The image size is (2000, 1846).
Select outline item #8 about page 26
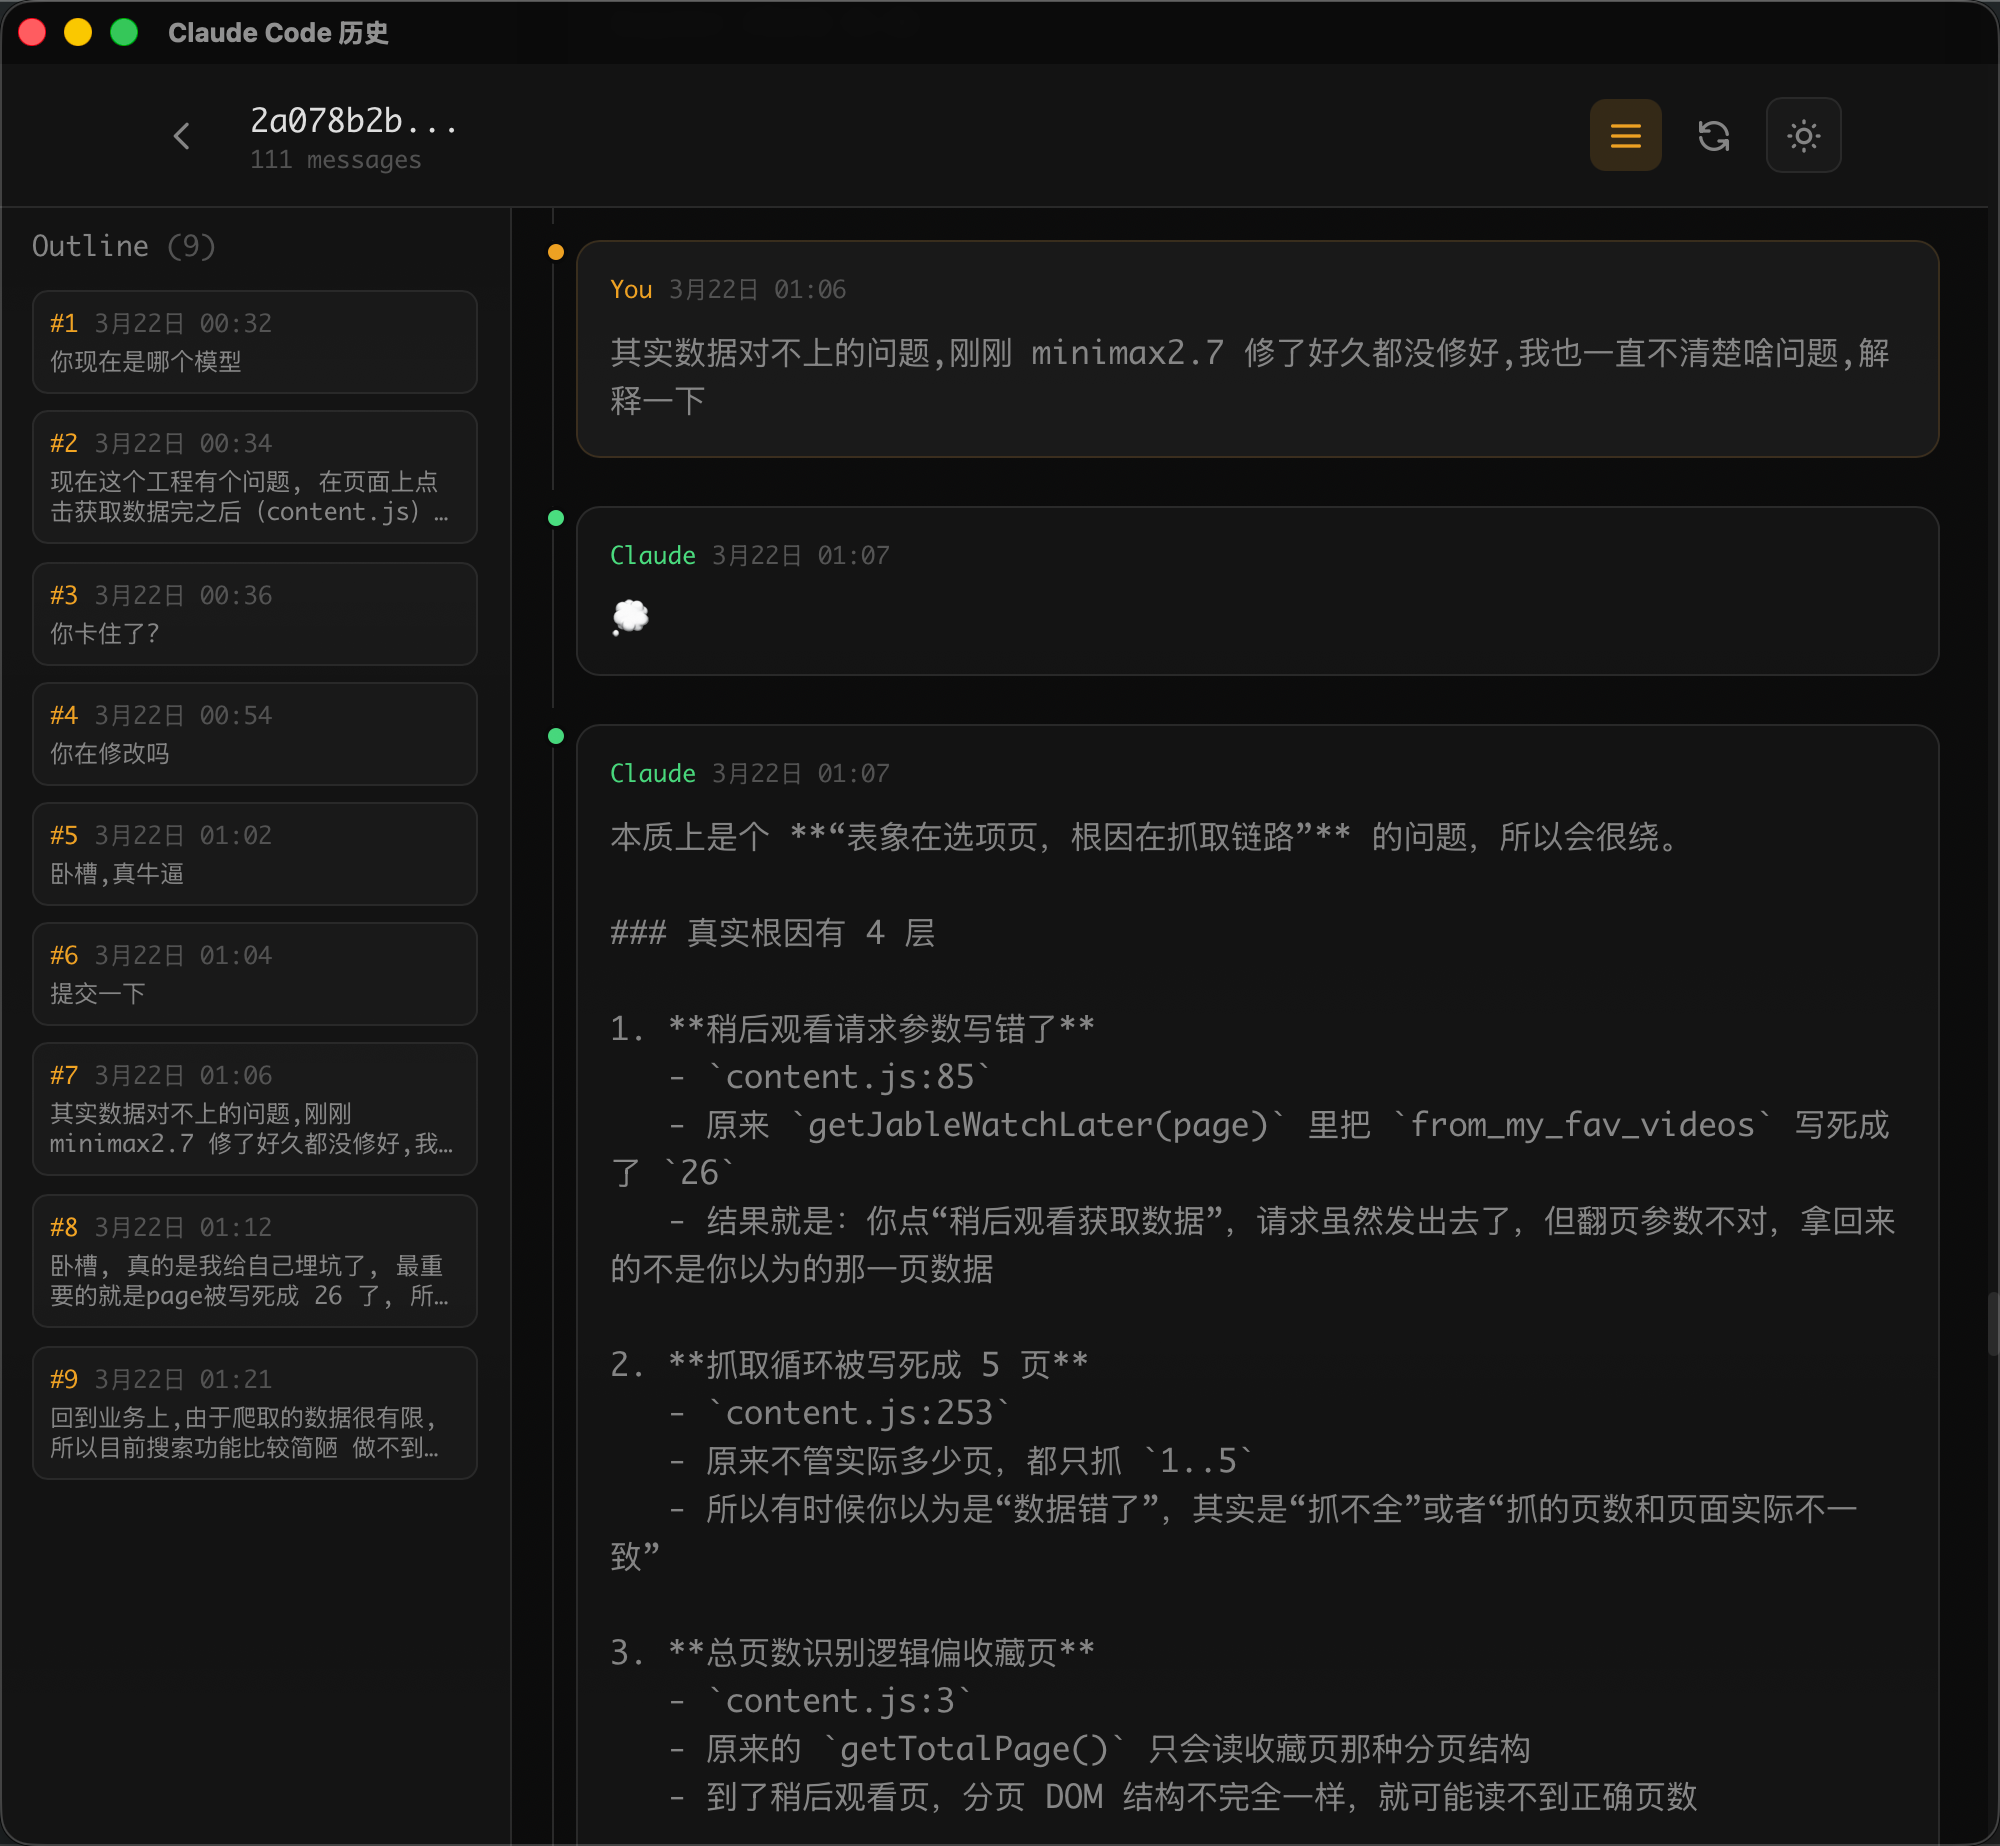(254, 1261)
